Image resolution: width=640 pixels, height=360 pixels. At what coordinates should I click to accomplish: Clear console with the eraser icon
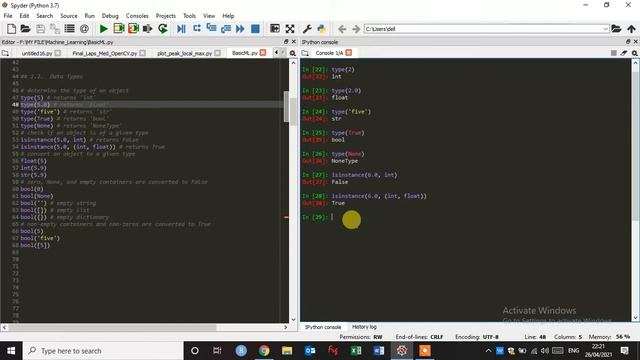tap(624, 53)
